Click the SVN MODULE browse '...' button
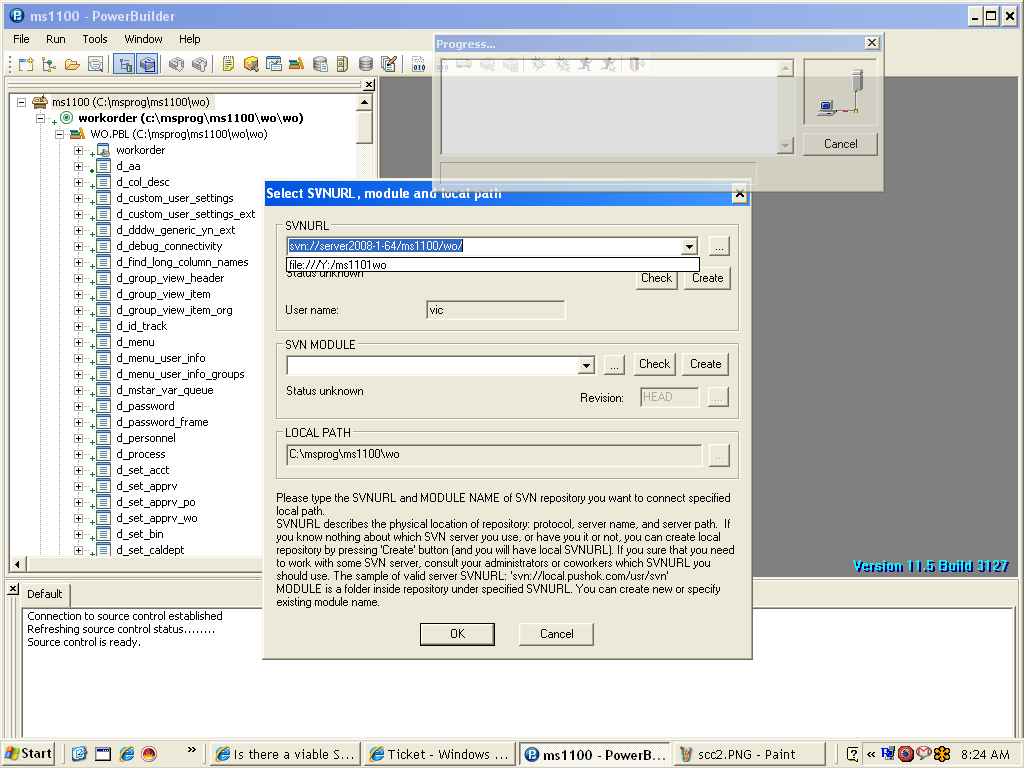This screenshot has height=768, width=1024. click(614, 364)
